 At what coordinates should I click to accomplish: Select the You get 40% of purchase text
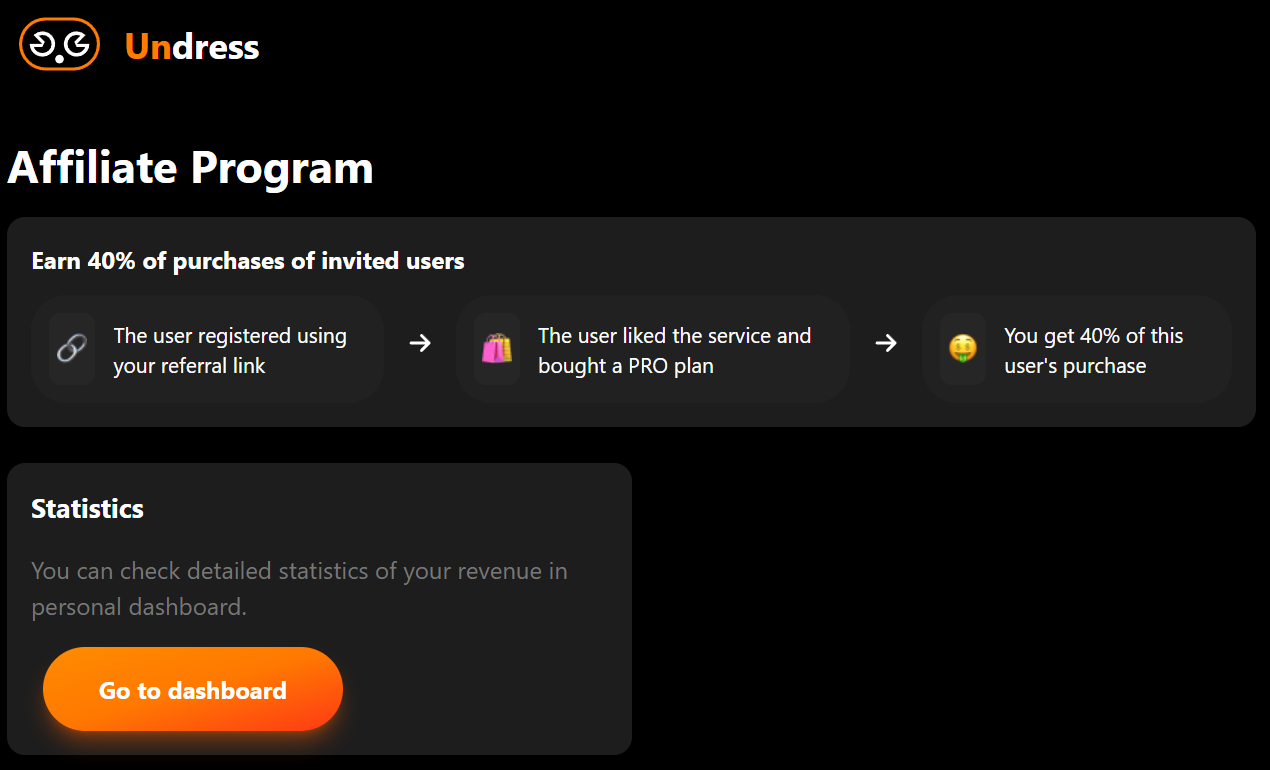[x=1093, y=350]
